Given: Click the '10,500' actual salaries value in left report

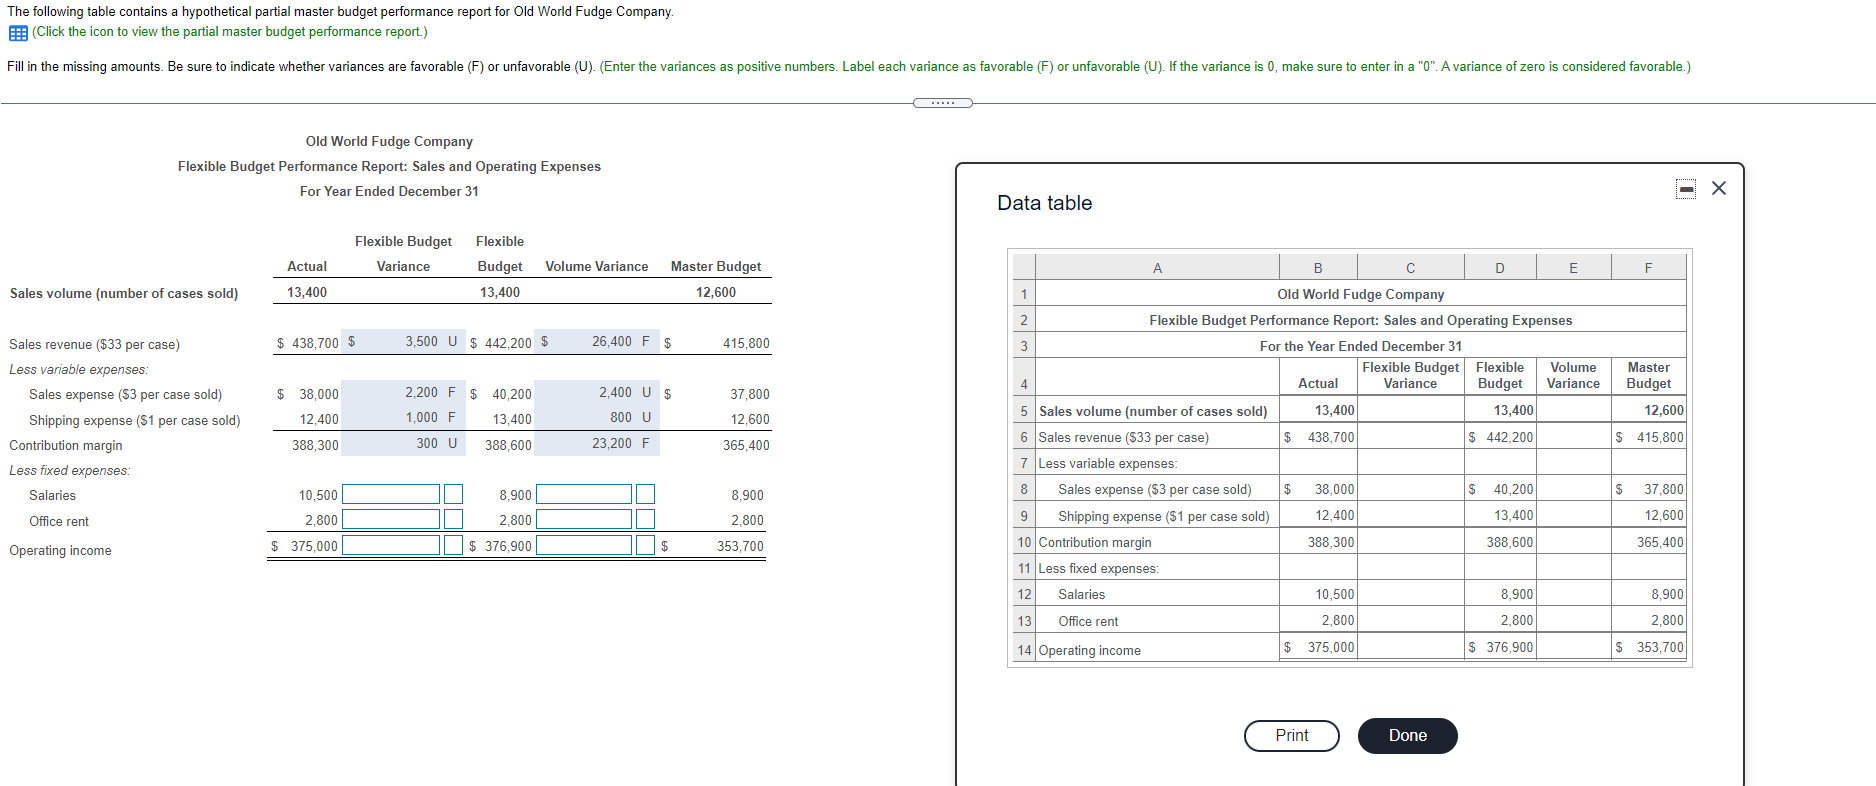Looking at the screenshot, I should point(318,495).
